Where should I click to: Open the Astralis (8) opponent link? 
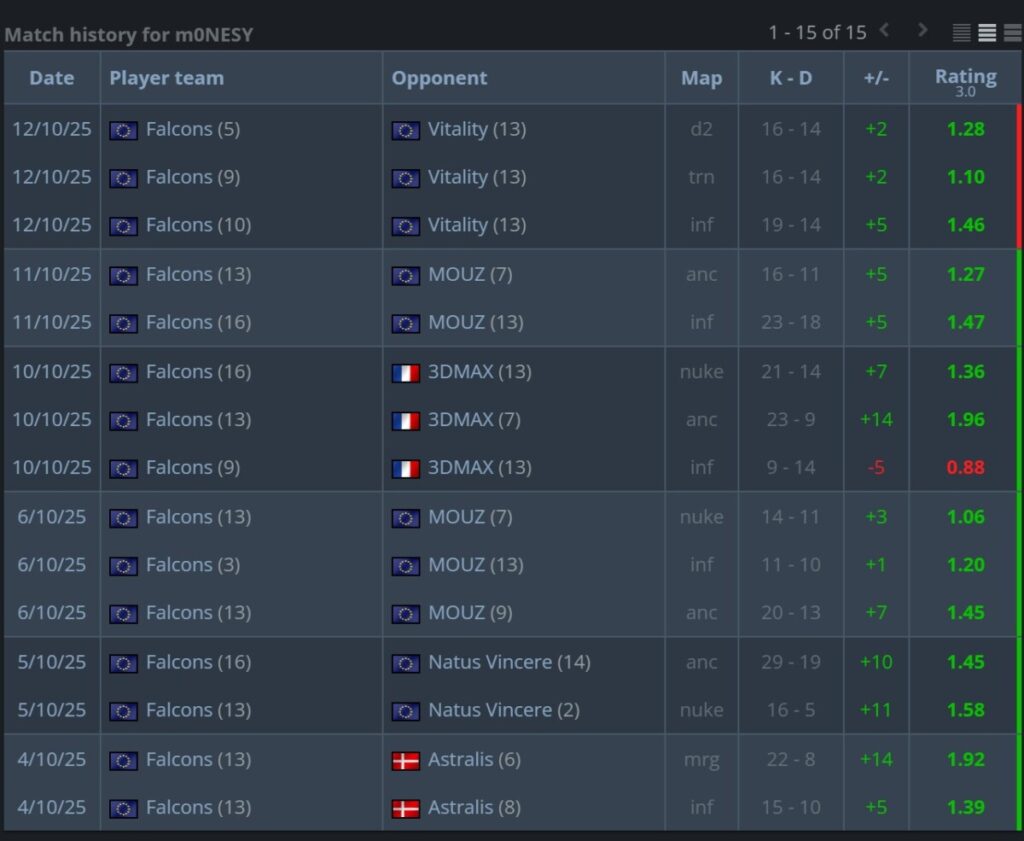(x=474, y=807)
